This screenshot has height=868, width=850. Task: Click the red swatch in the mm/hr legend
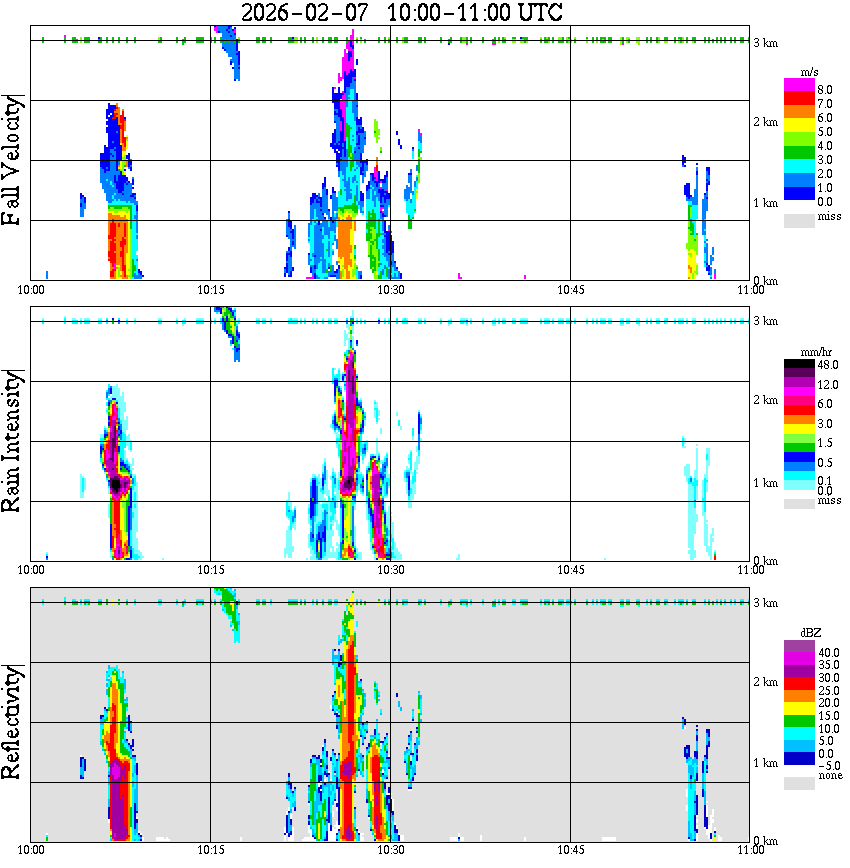[799, 410]
